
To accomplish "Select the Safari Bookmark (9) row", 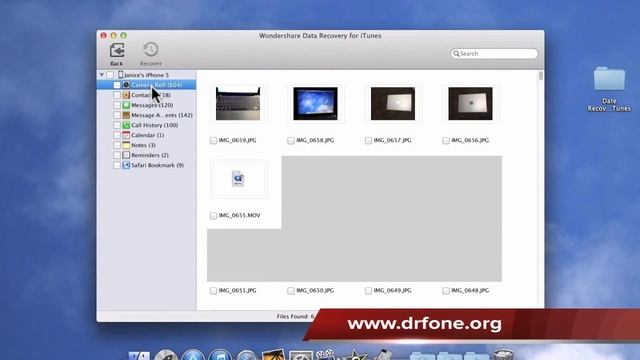I will 147,165.
